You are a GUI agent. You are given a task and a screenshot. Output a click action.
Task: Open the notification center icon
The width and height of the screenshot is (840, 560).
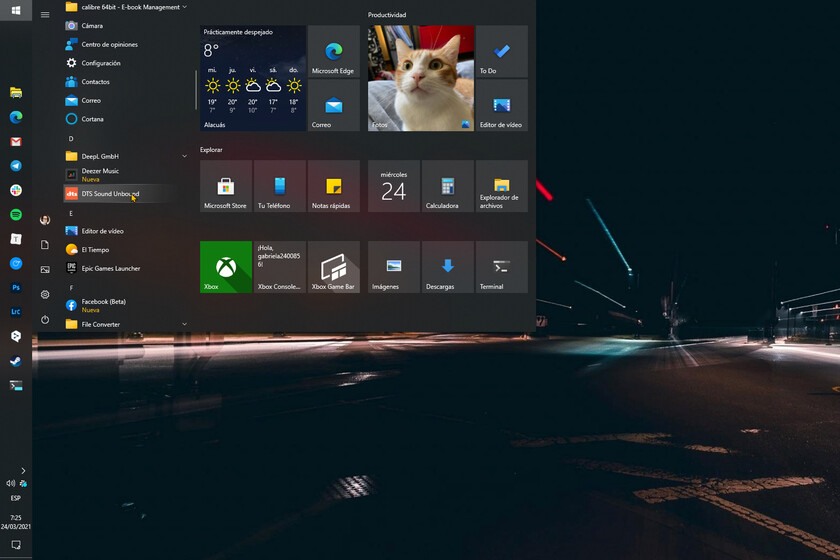coord(16,545)
